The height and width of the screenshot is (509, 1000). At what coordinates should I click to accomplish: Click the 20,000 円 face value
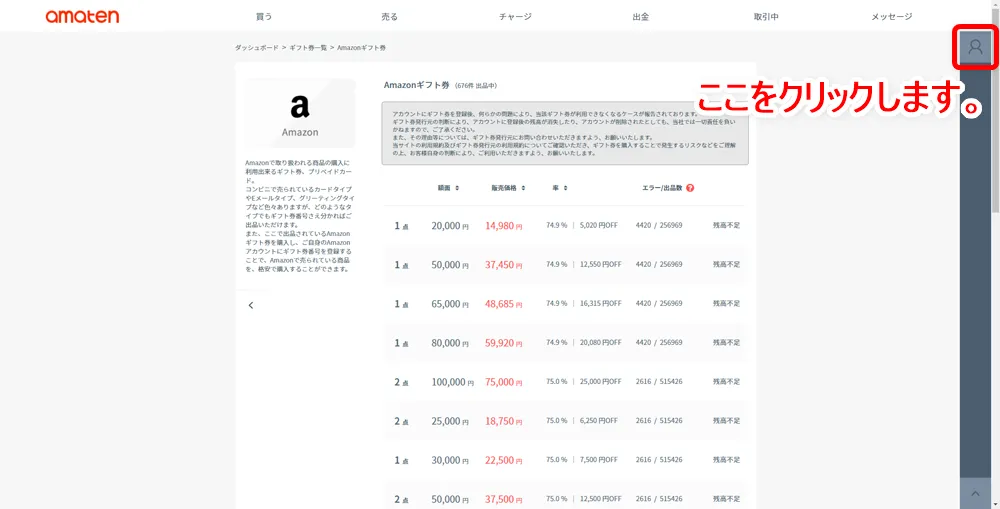coord(450,226)
